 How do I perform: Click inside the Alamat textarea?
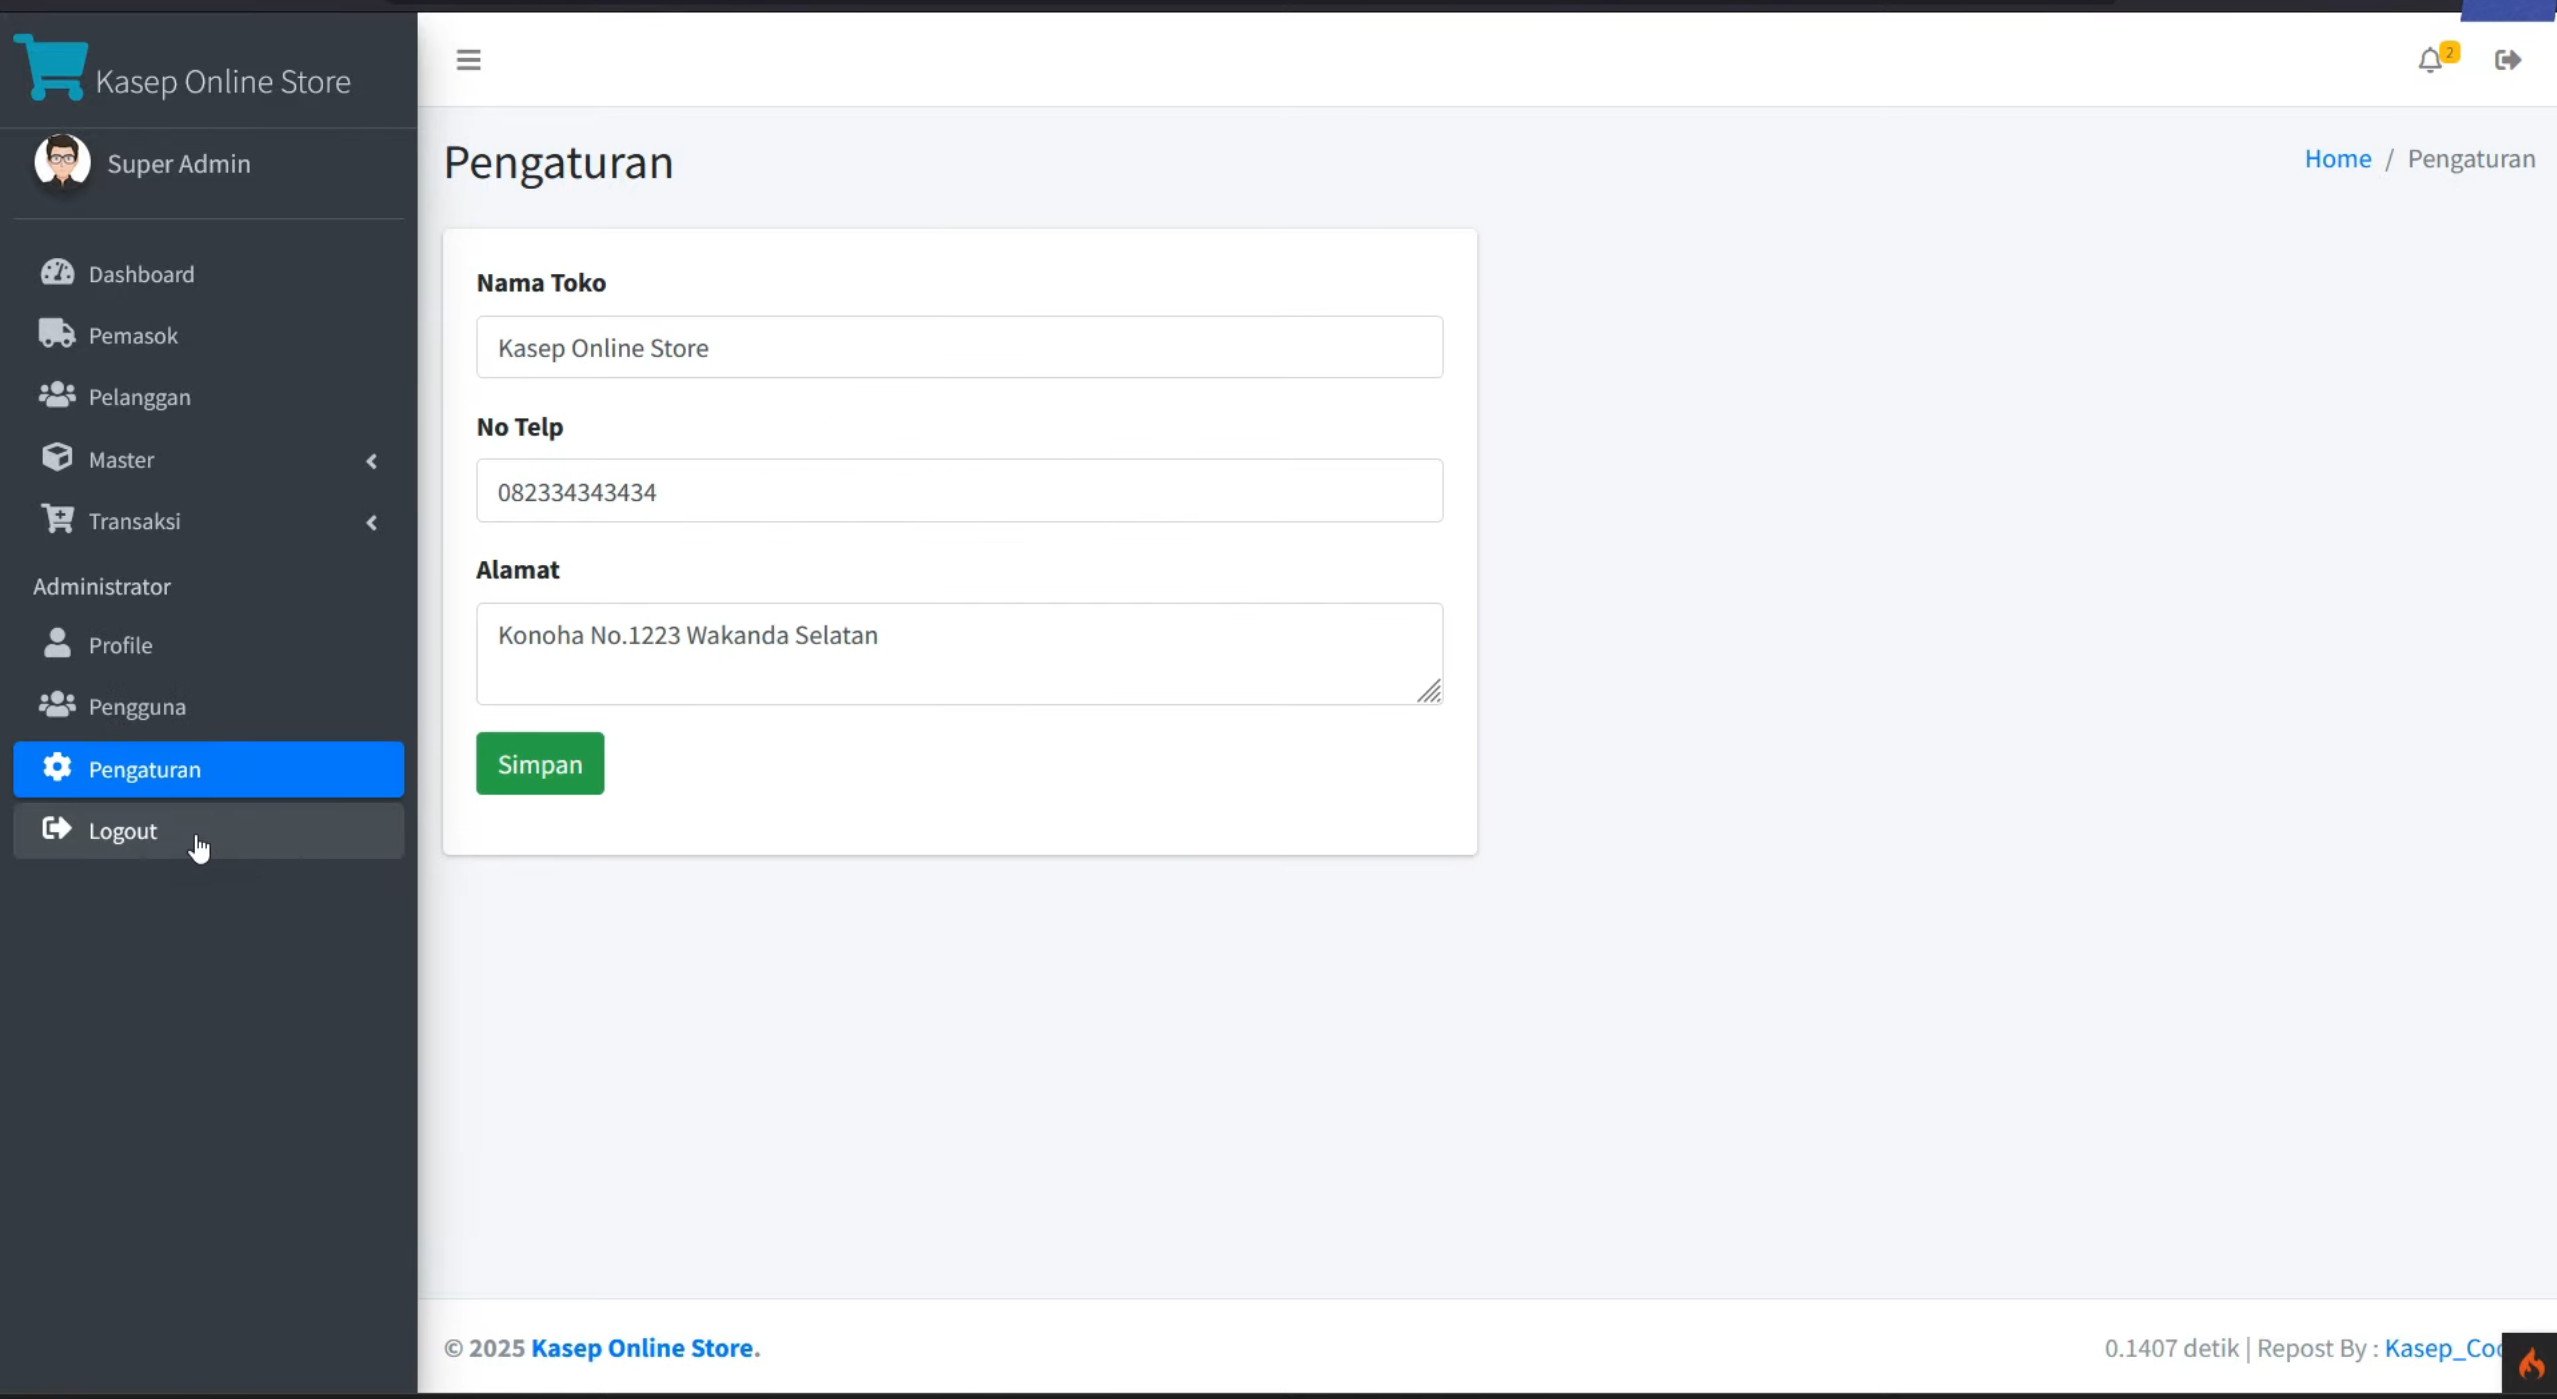pyautogui.click(x=959, y=654)
